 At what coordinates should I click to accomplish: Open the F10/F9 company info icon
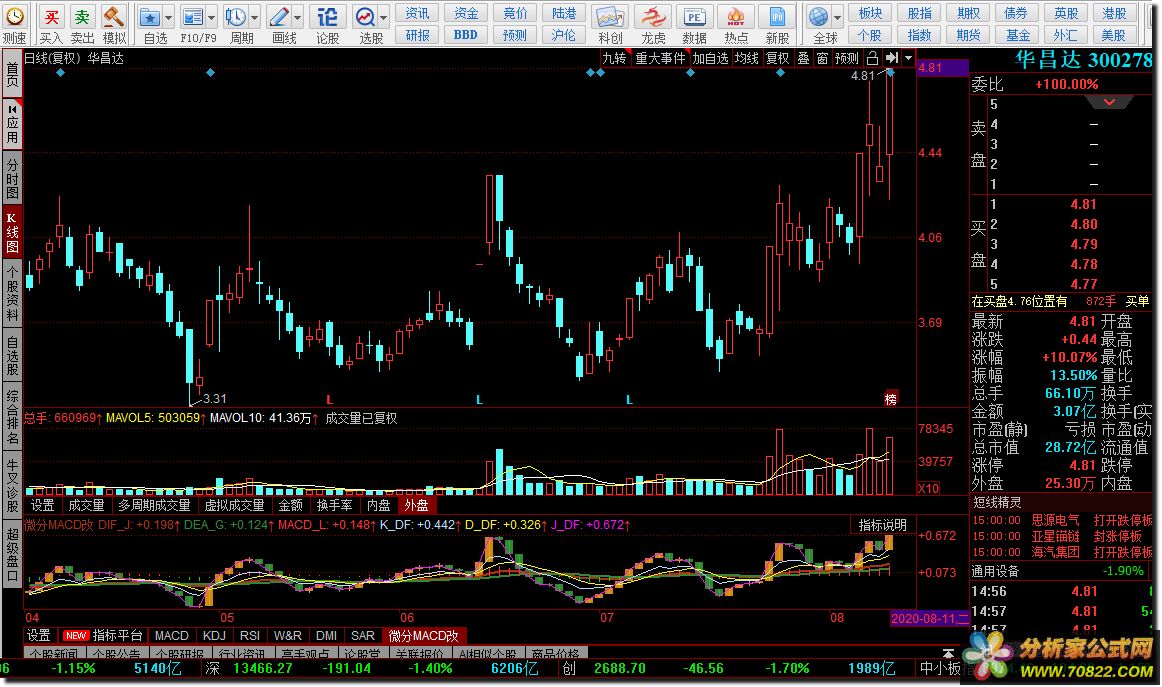pyautogui.click(x=193, y=16)
